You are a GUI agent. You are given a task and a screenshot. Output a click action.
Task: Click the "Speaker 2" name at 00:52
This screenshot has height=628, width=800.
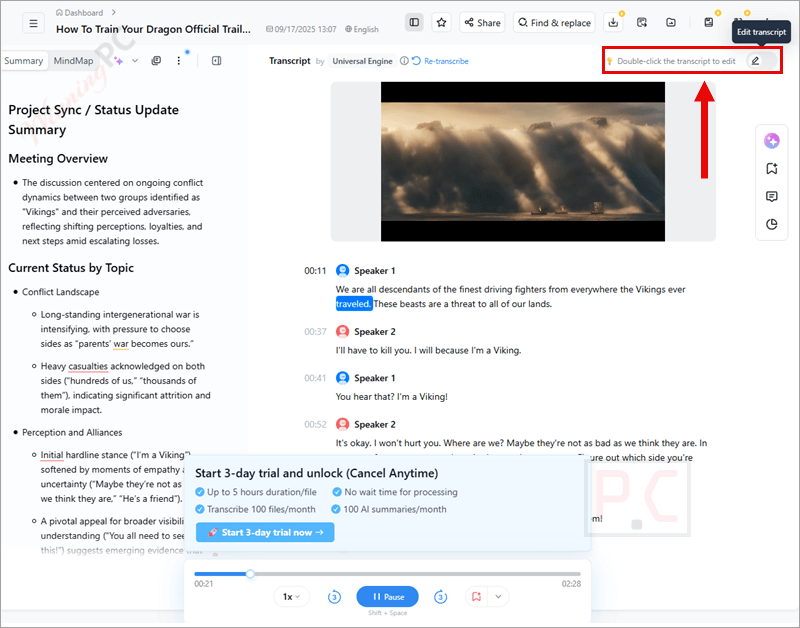pyautogui.click(x=374, y=424)
